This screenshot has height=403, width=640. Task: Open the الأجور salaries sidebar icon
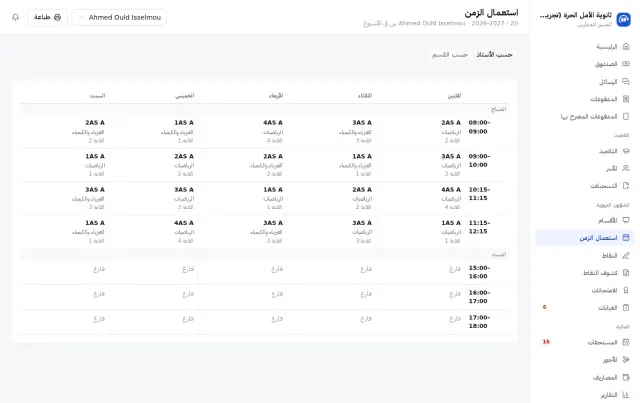click(626, 360)
